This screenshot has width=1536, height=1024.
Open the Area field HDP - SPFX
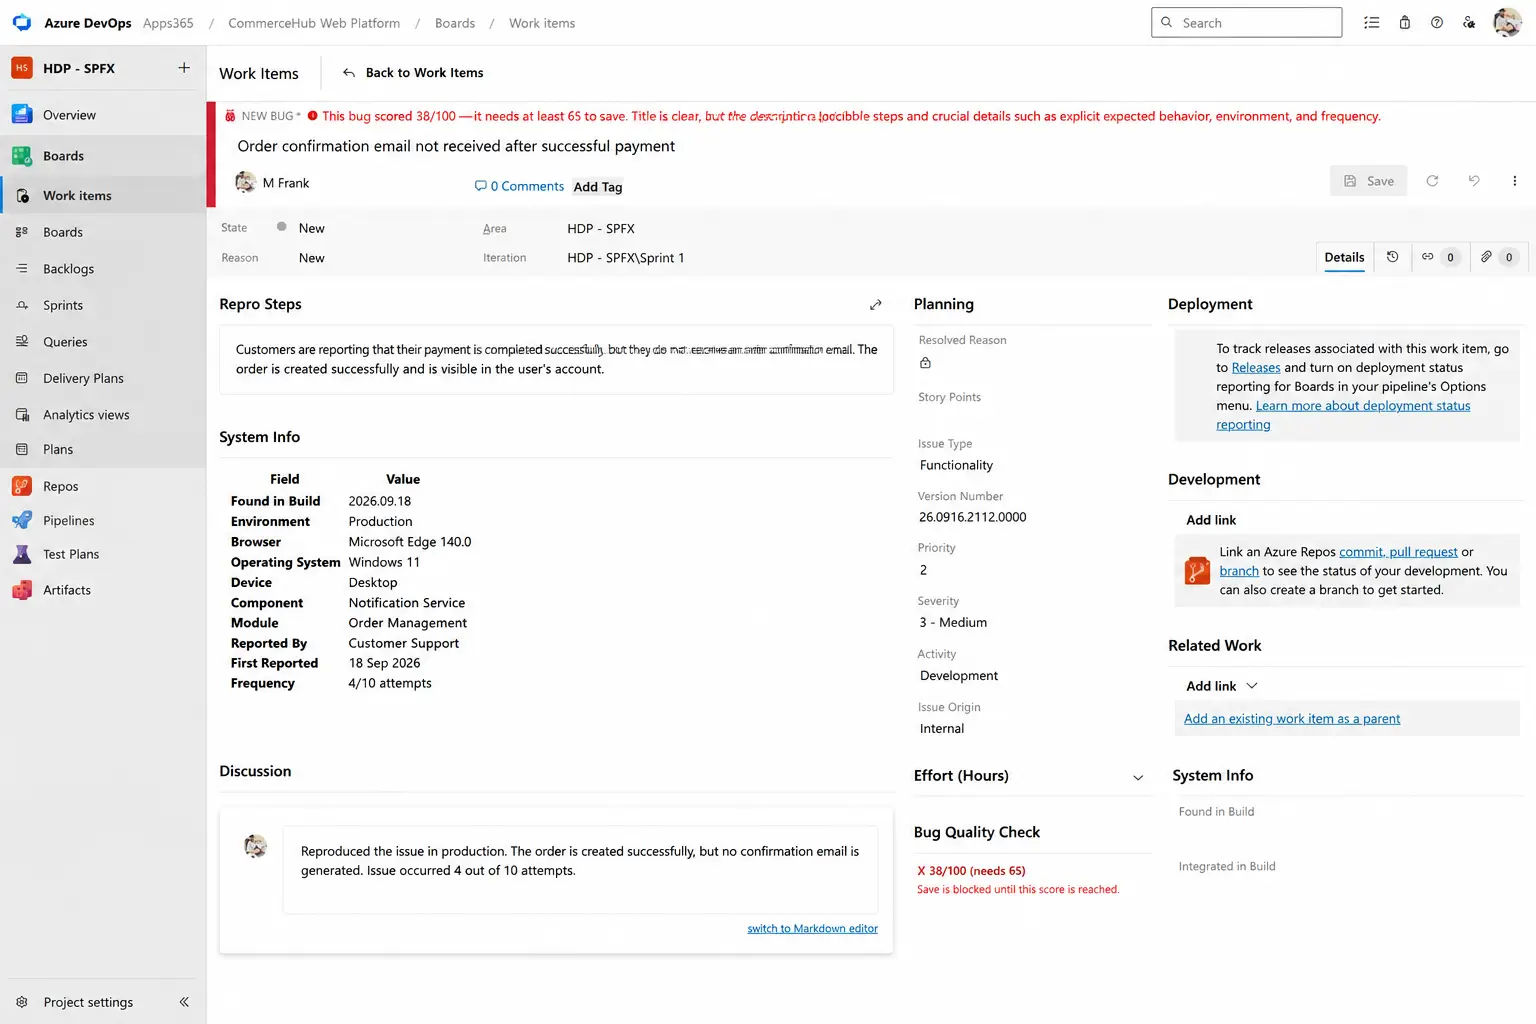pyautogui.click(x=601, y=229)
